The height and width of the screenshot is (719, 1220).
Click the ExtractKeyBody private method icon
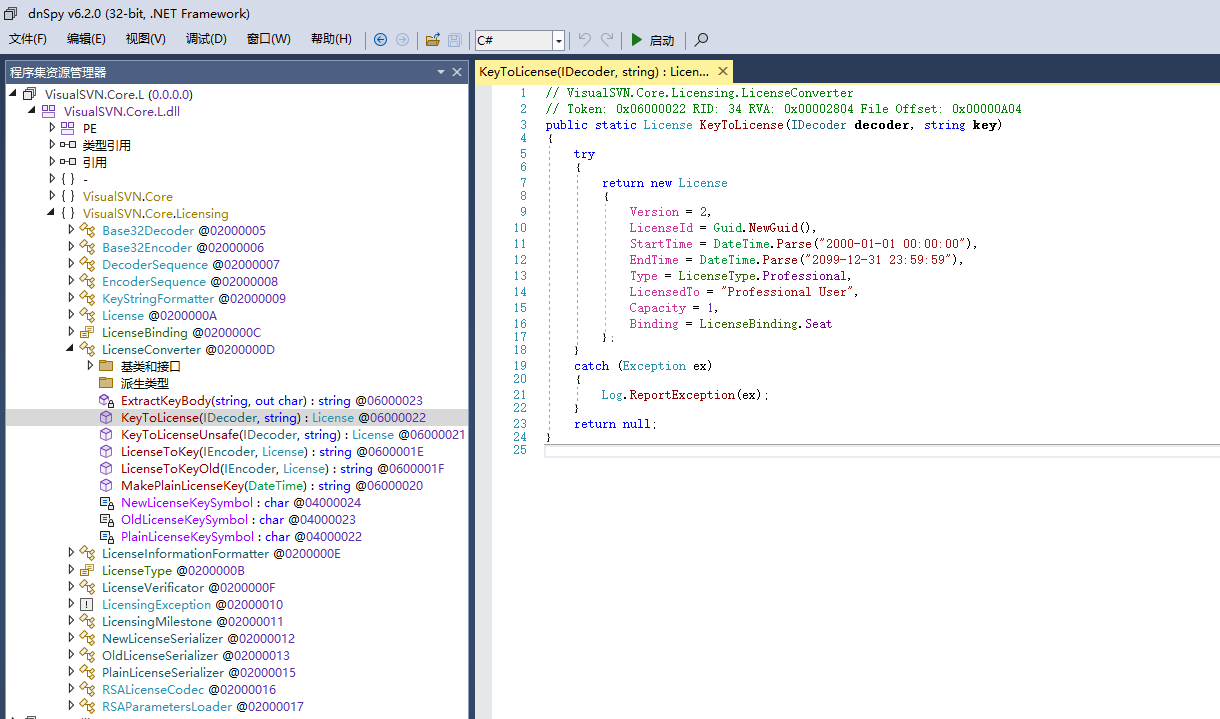coord(105,400)
